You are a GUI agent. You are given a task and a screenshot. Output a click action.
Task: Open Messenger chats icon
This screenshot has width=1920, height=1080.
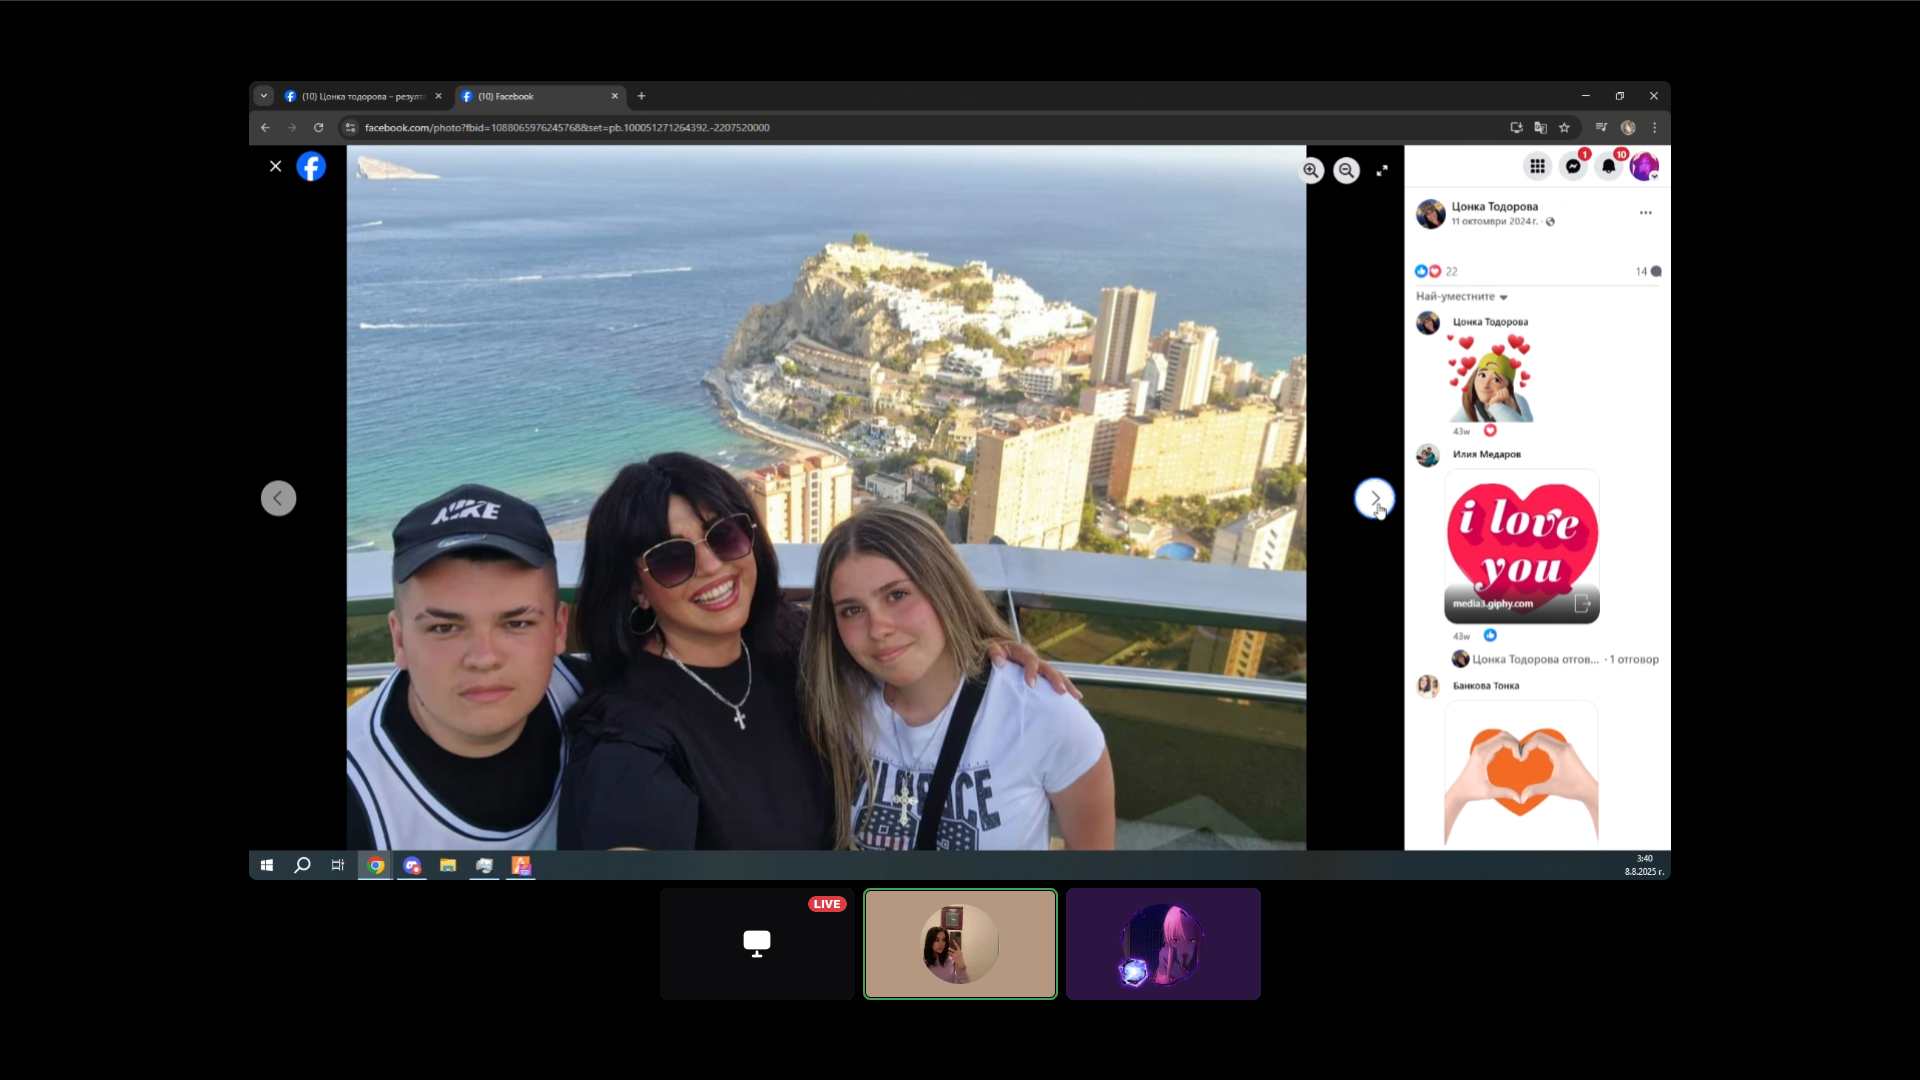1573,166
